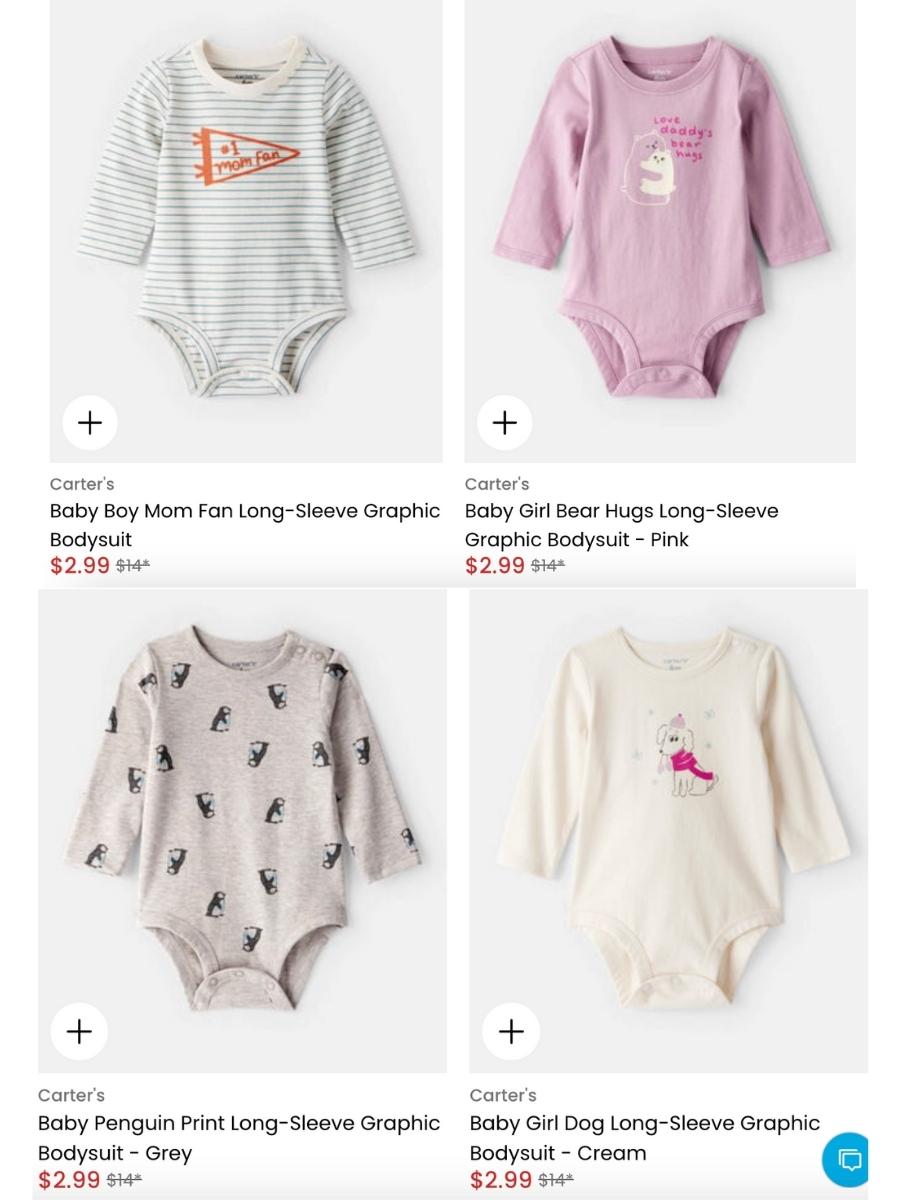This screenshot has width=900, height=1200.
Task: Click the quick-add plus icon on Mom Fan bodysuit
Action: [89, 422]
